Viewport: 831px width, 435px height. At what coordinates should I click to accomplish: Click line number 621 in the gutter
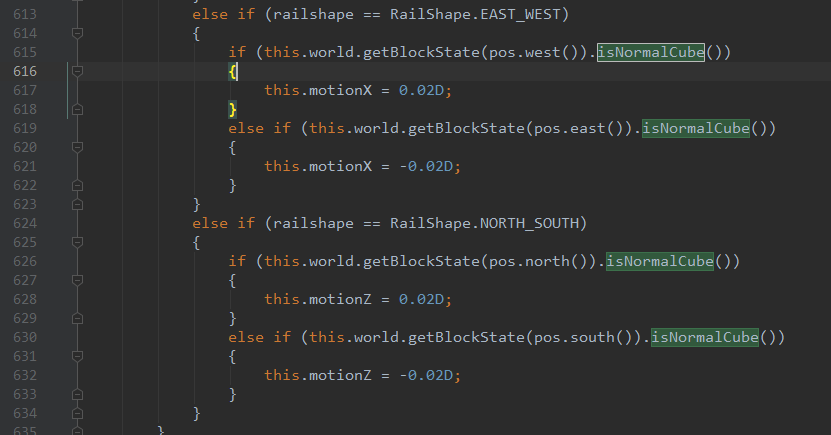coord(25,166)
